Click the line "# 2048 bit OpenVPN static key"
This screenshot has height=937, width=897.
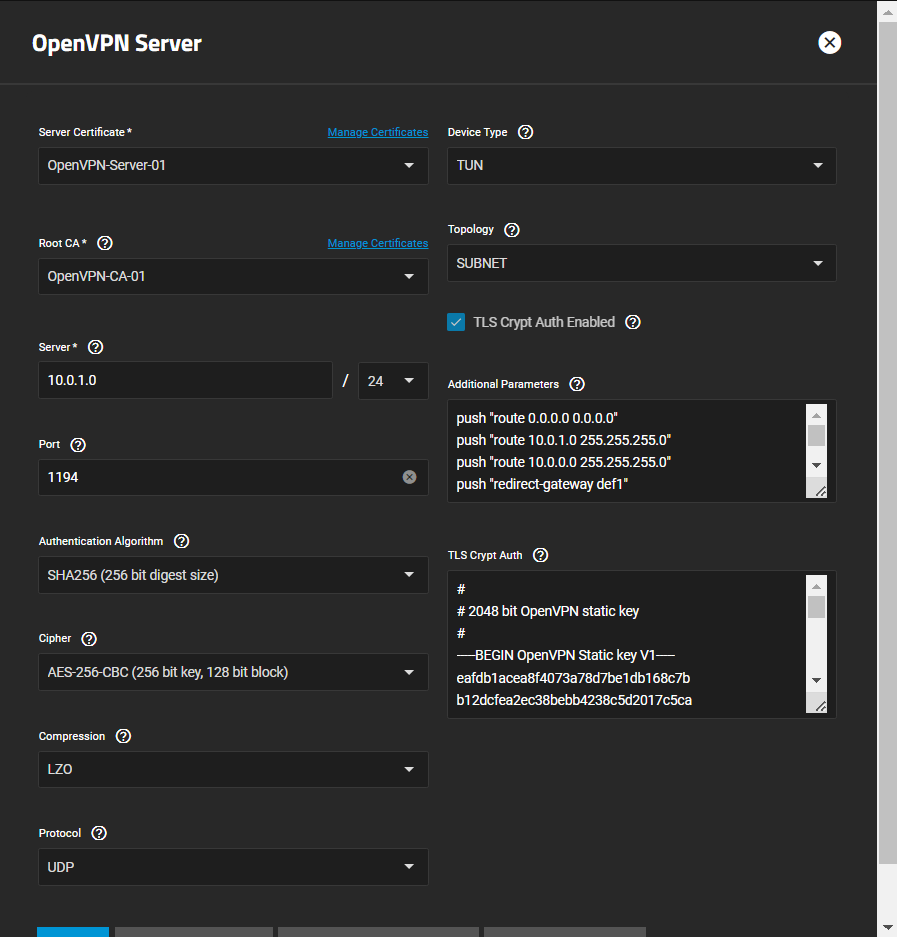tap(547, 611)
